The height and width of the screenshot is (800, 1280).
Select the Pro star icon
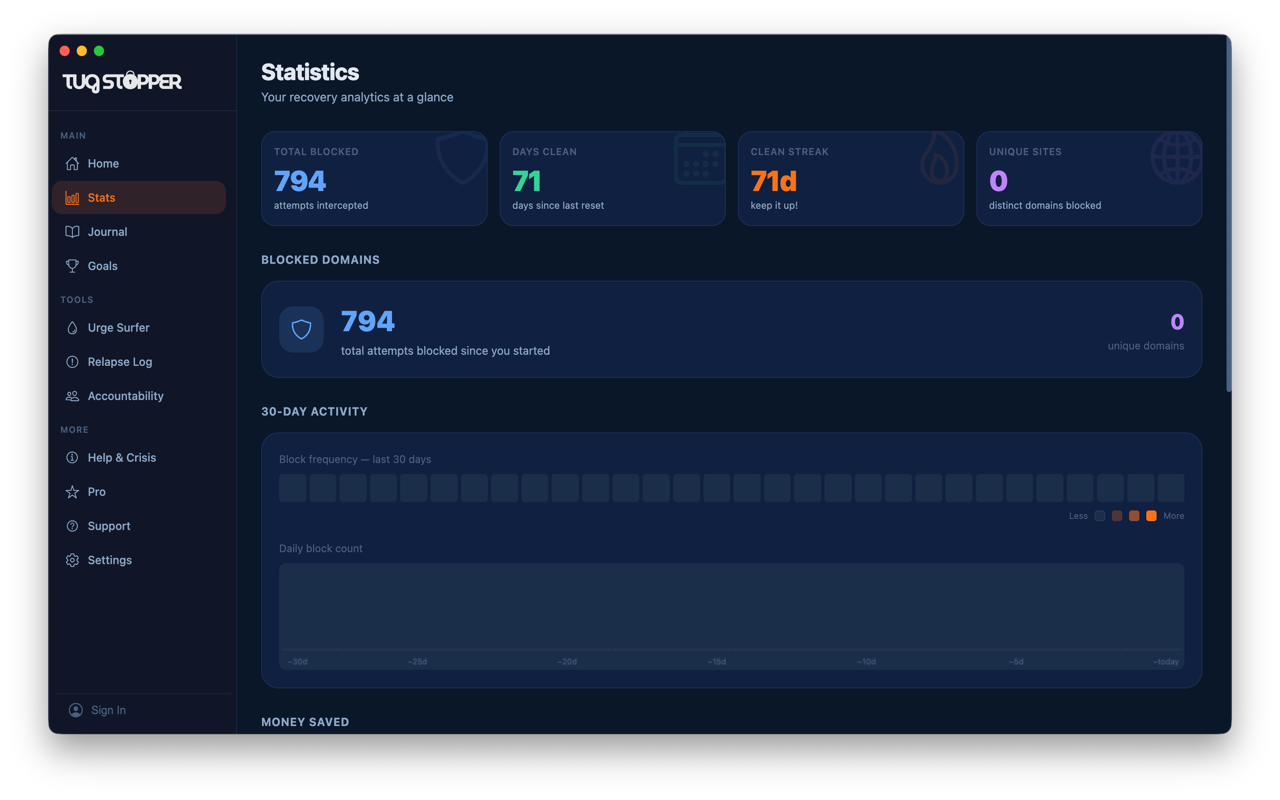[72, 492]
